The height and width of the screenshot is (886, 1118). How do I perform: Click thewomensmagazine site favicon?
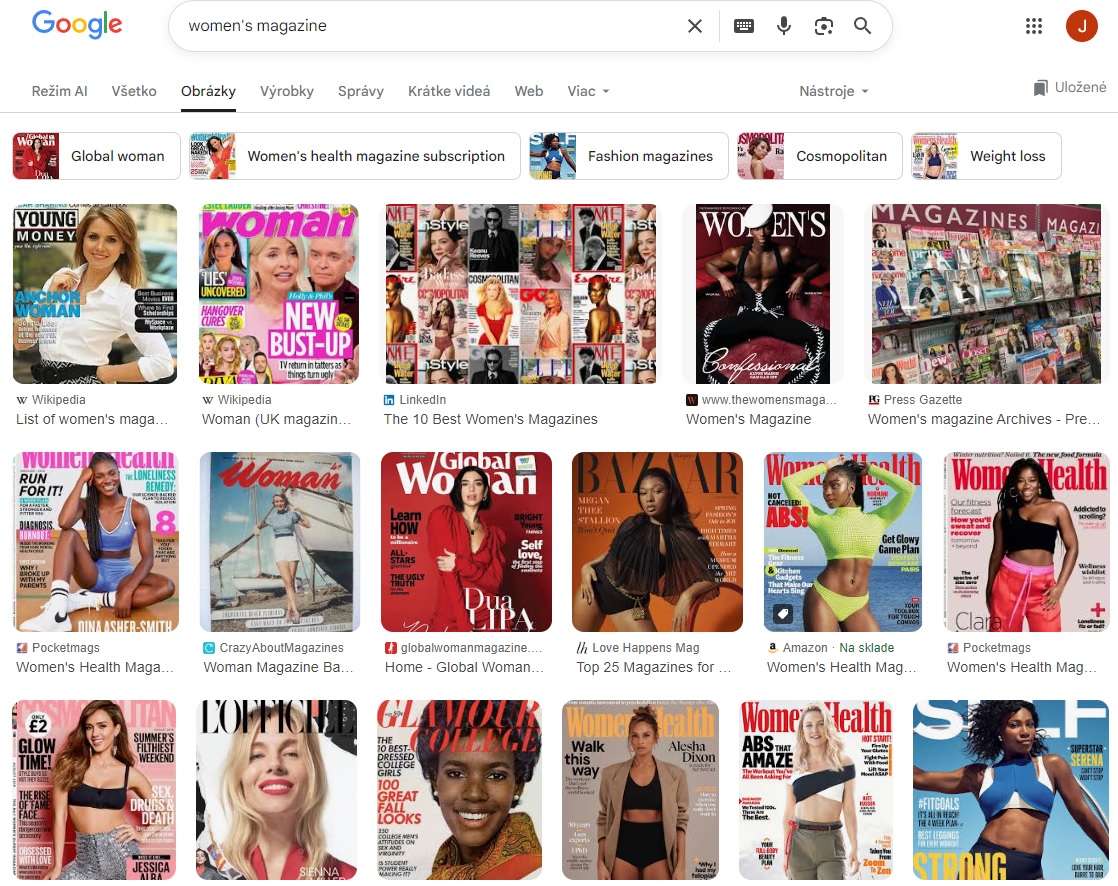(692, 400)
